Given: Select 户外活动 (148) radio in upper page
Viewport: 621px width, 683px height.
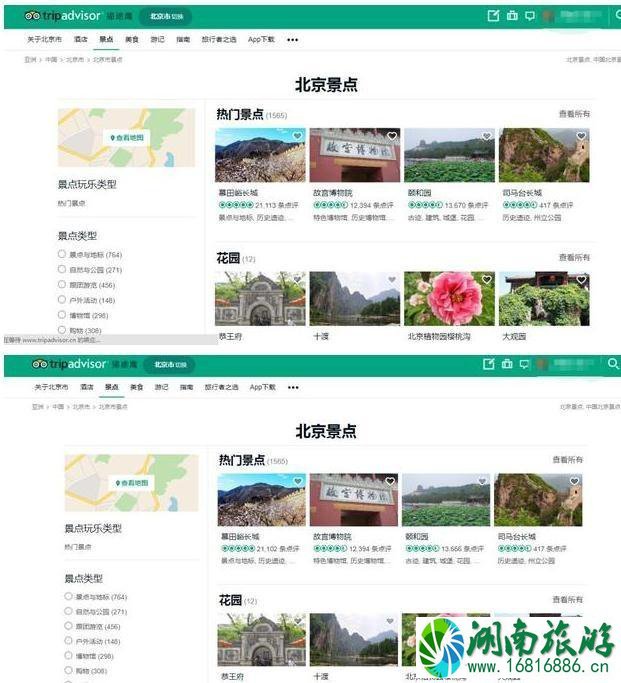Looking at the screenshot, I should coord(62,300).
